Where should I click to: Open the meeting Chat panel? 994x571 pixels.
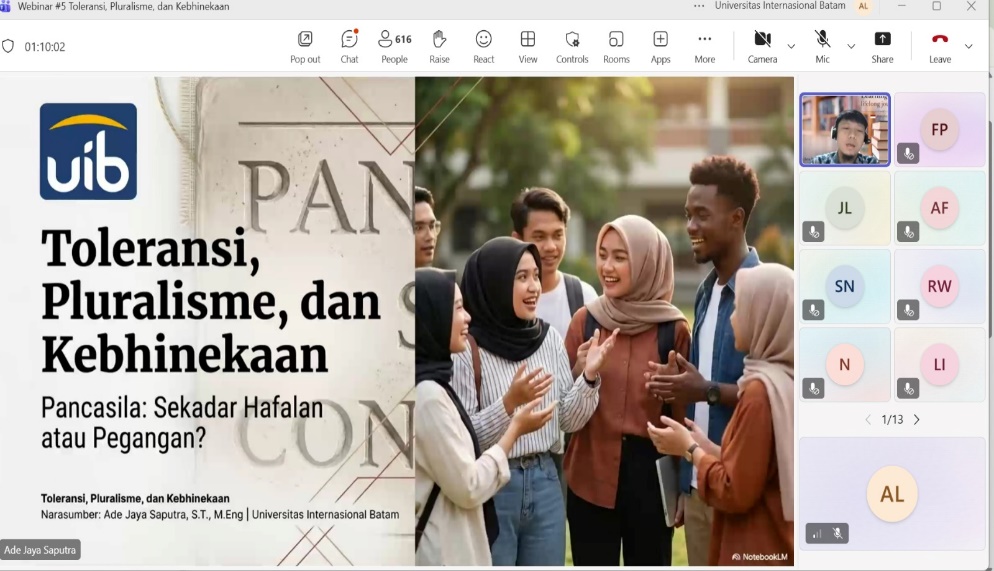349,46
